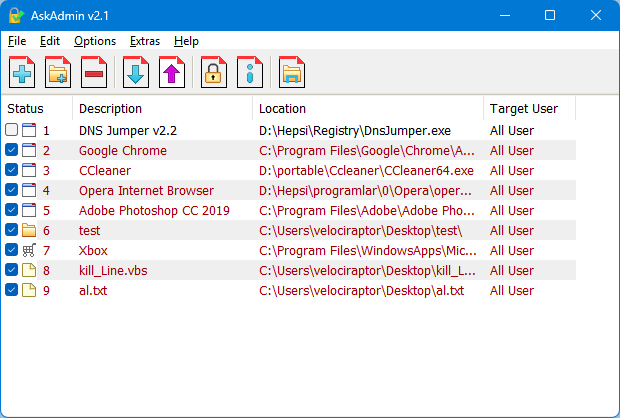Click the window icon in the CCleaner row
Screen dimensions: 620x418
(29, 170)
